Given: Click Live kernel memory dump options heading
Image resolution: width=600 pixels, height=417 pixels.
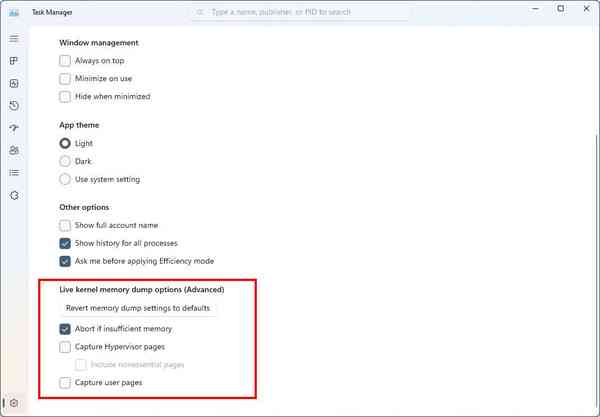Looking at the screenshot, I should pos(142,290).
